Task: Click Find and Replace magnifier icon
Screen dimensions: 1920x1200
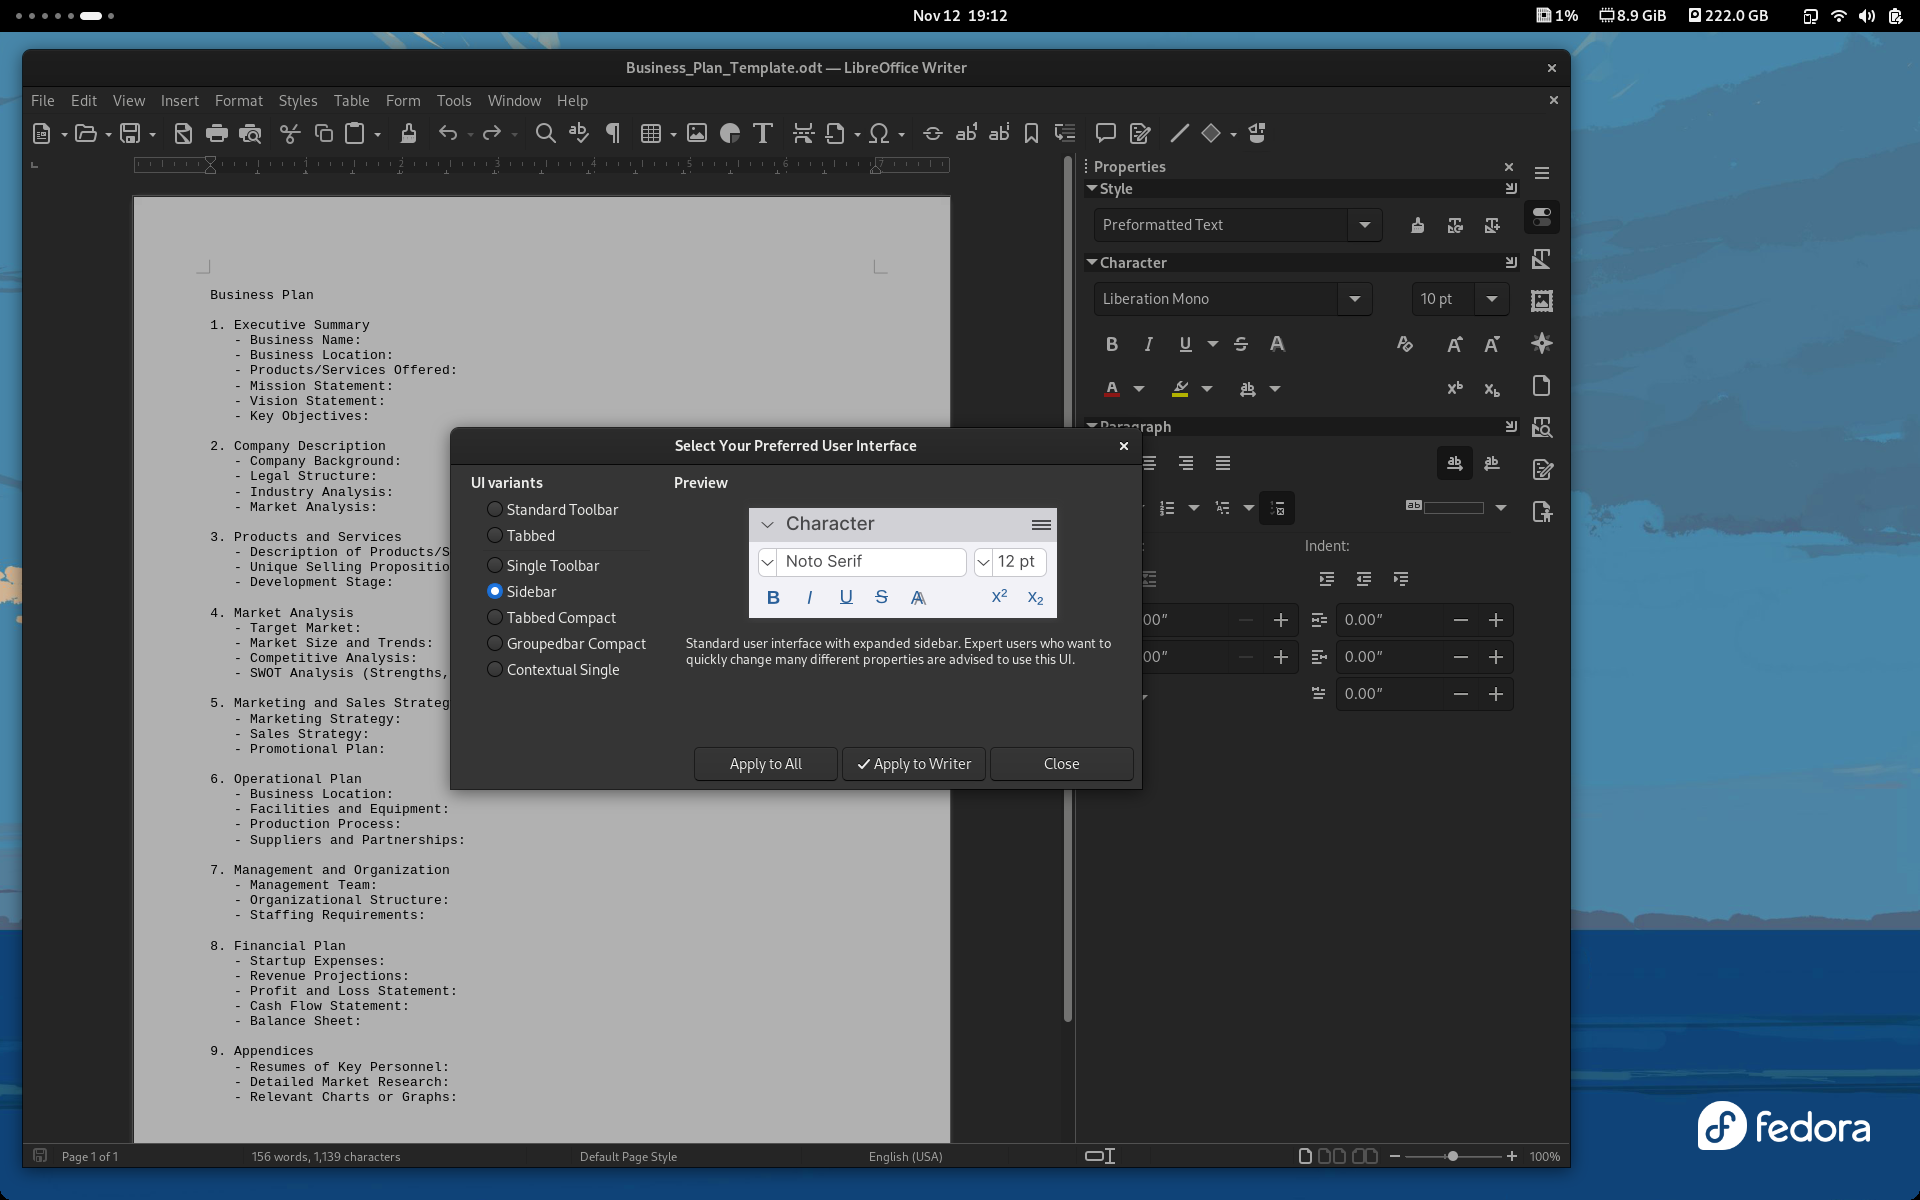Action: pyautogui.click(x=545, y=133)
